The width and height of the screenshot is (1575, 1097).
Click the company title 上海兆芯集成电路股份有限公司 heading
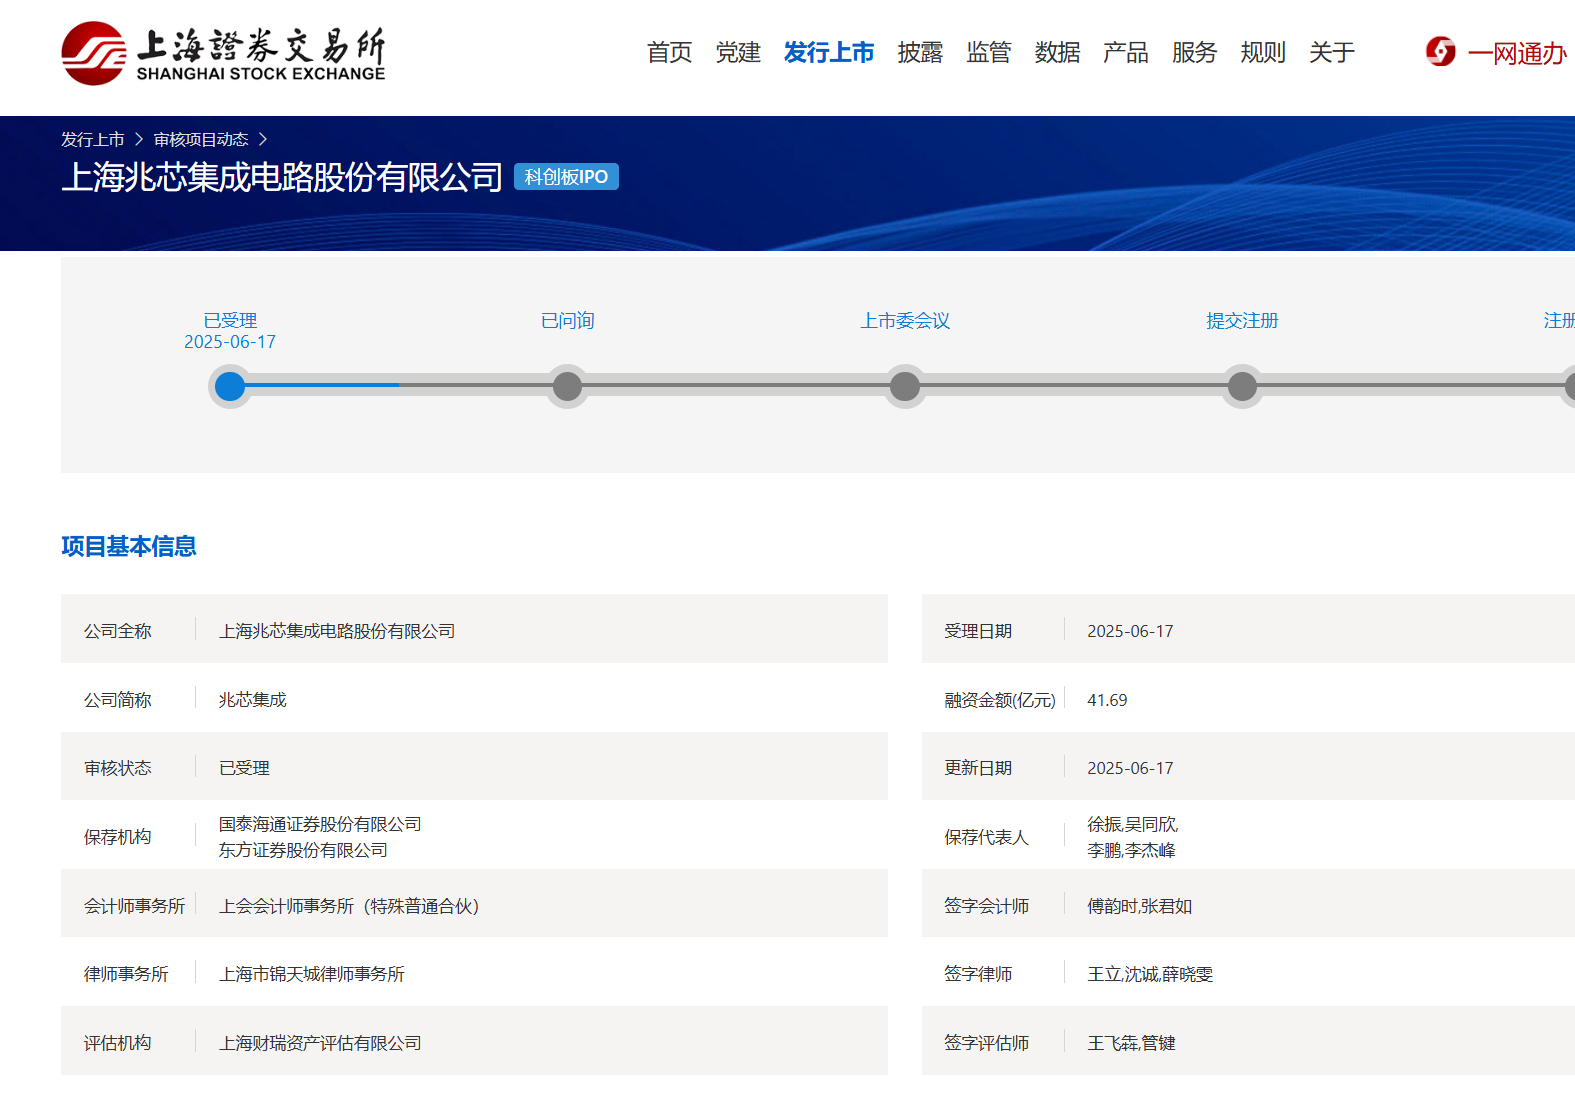(282, 177)
